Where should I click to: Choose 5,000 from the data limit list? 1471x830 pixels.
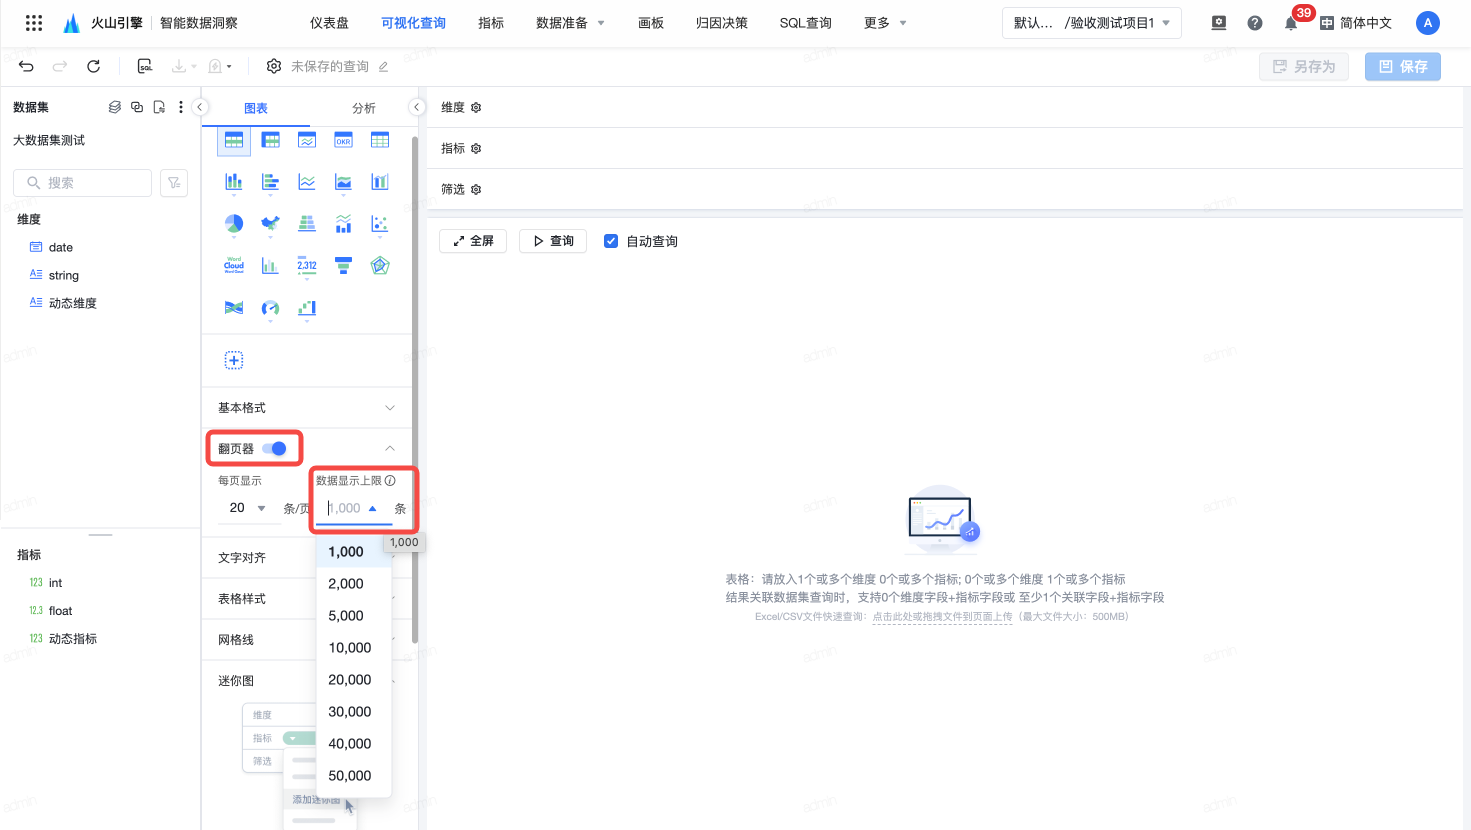[346, 616]
